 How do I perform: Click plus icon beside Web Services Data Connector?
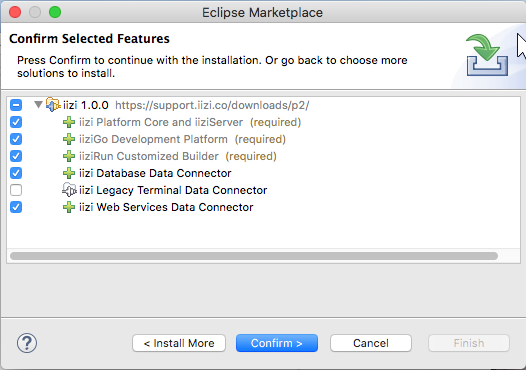click(69, 207)
